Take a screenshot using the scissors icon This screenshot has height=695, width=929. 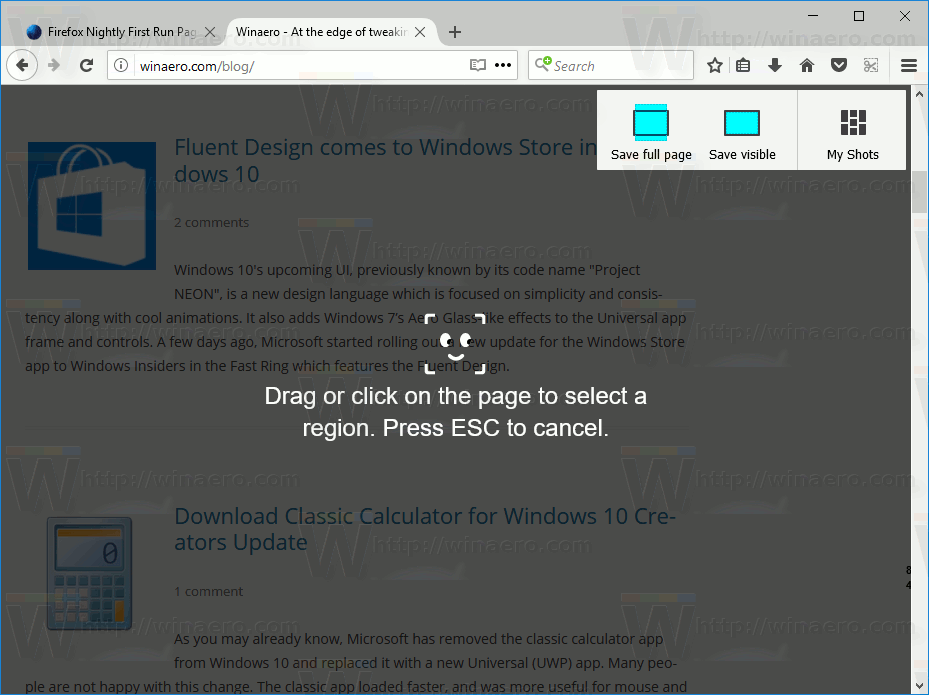click(x=870, y=64)
